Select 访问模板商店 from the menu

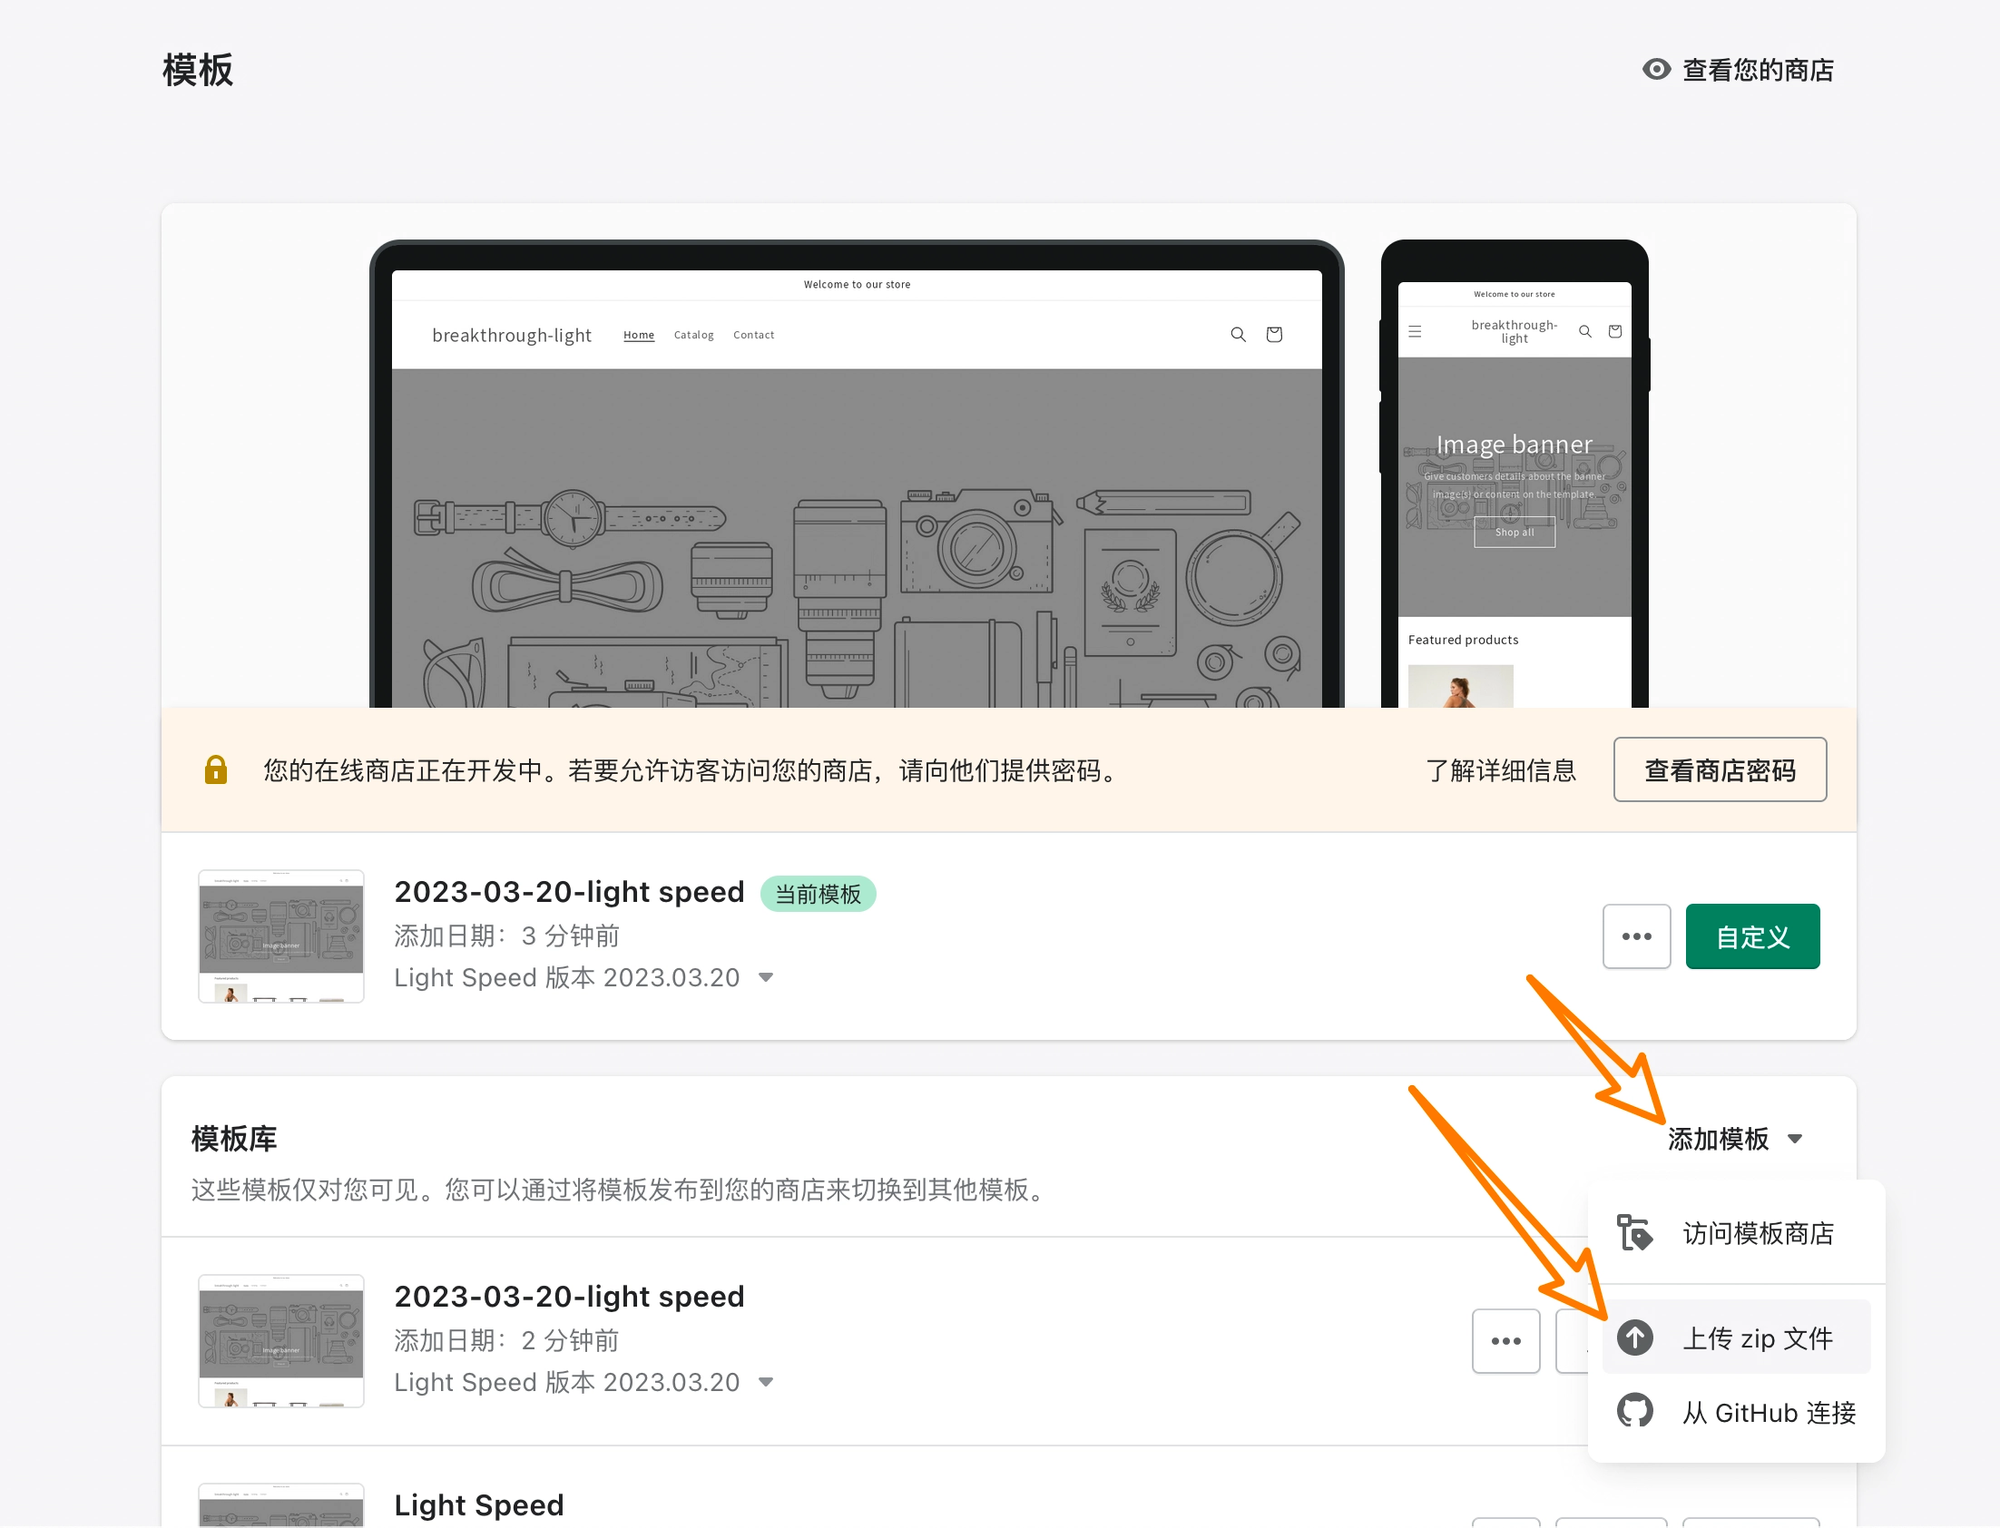[1758, 1232]
